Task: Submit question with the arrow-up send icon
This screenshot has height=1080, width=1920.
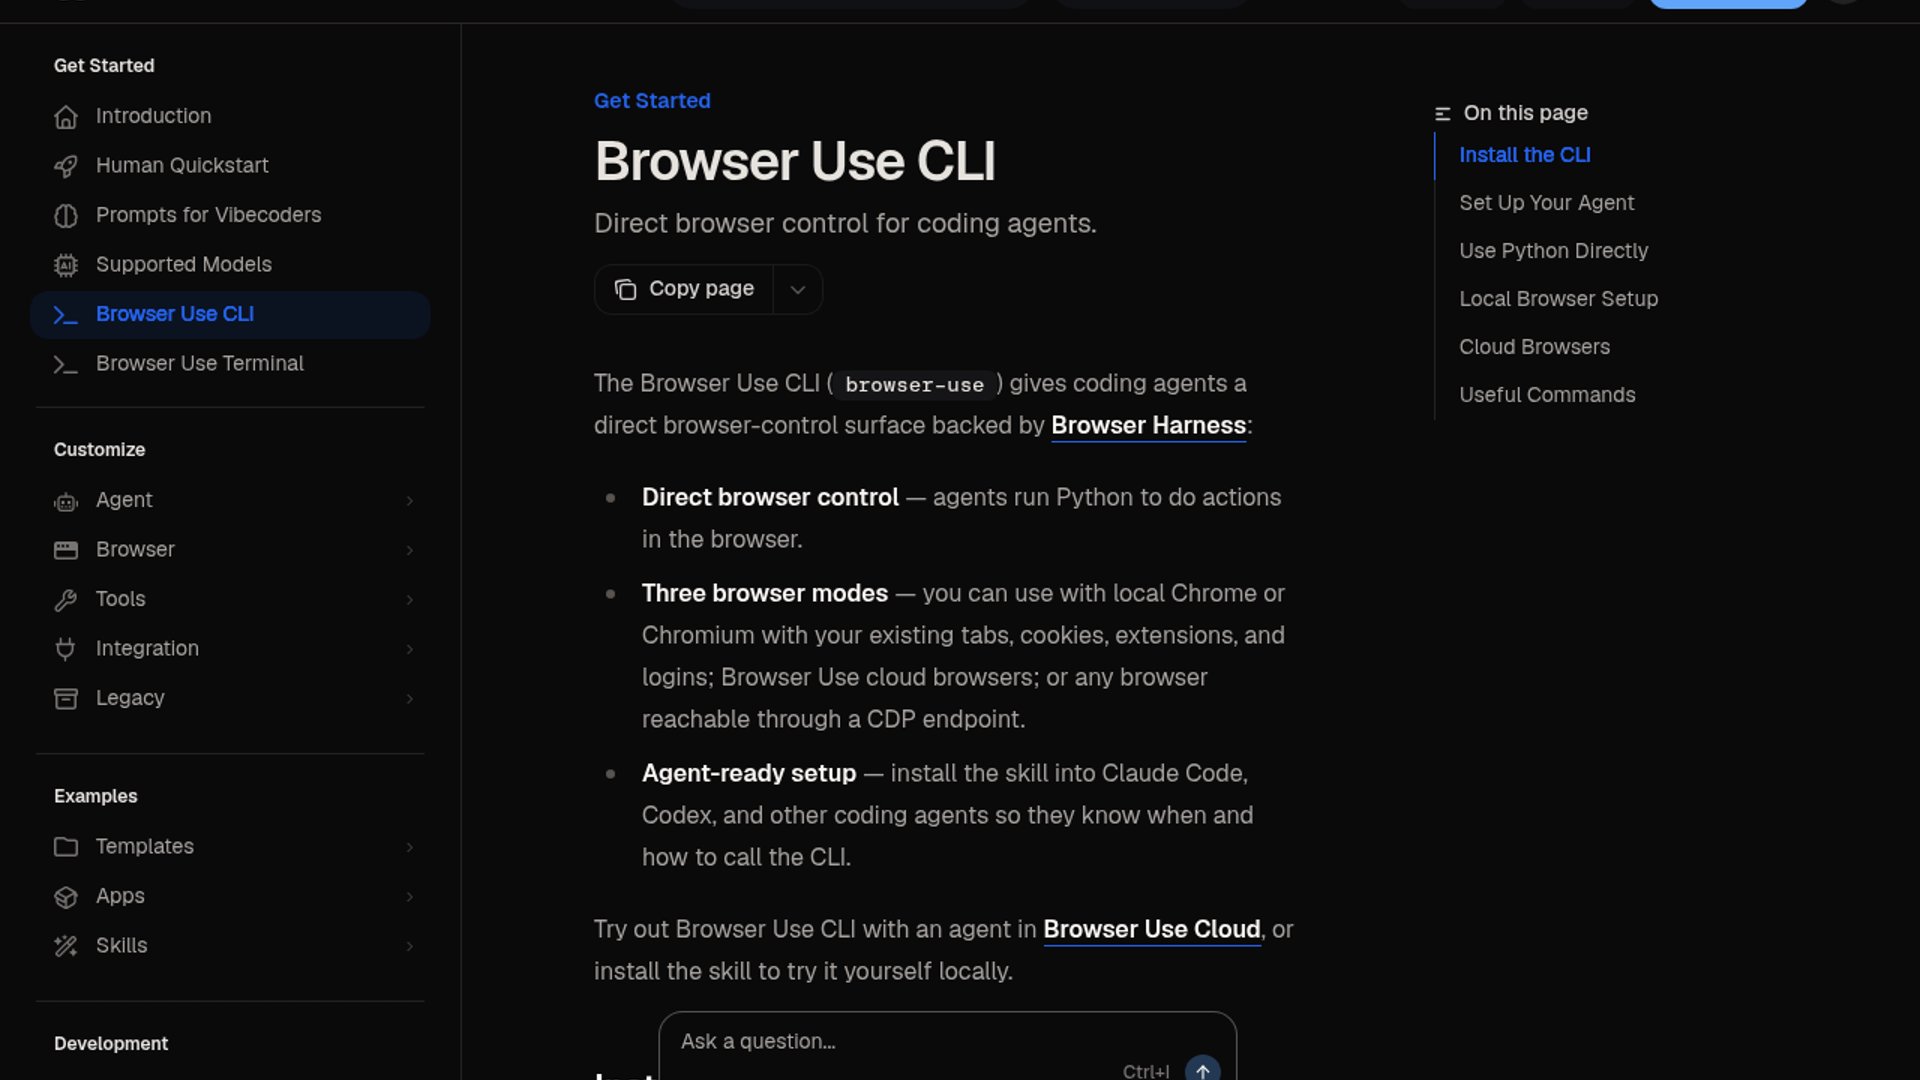Action: pyautogui.click(x=1202, y=1069)
